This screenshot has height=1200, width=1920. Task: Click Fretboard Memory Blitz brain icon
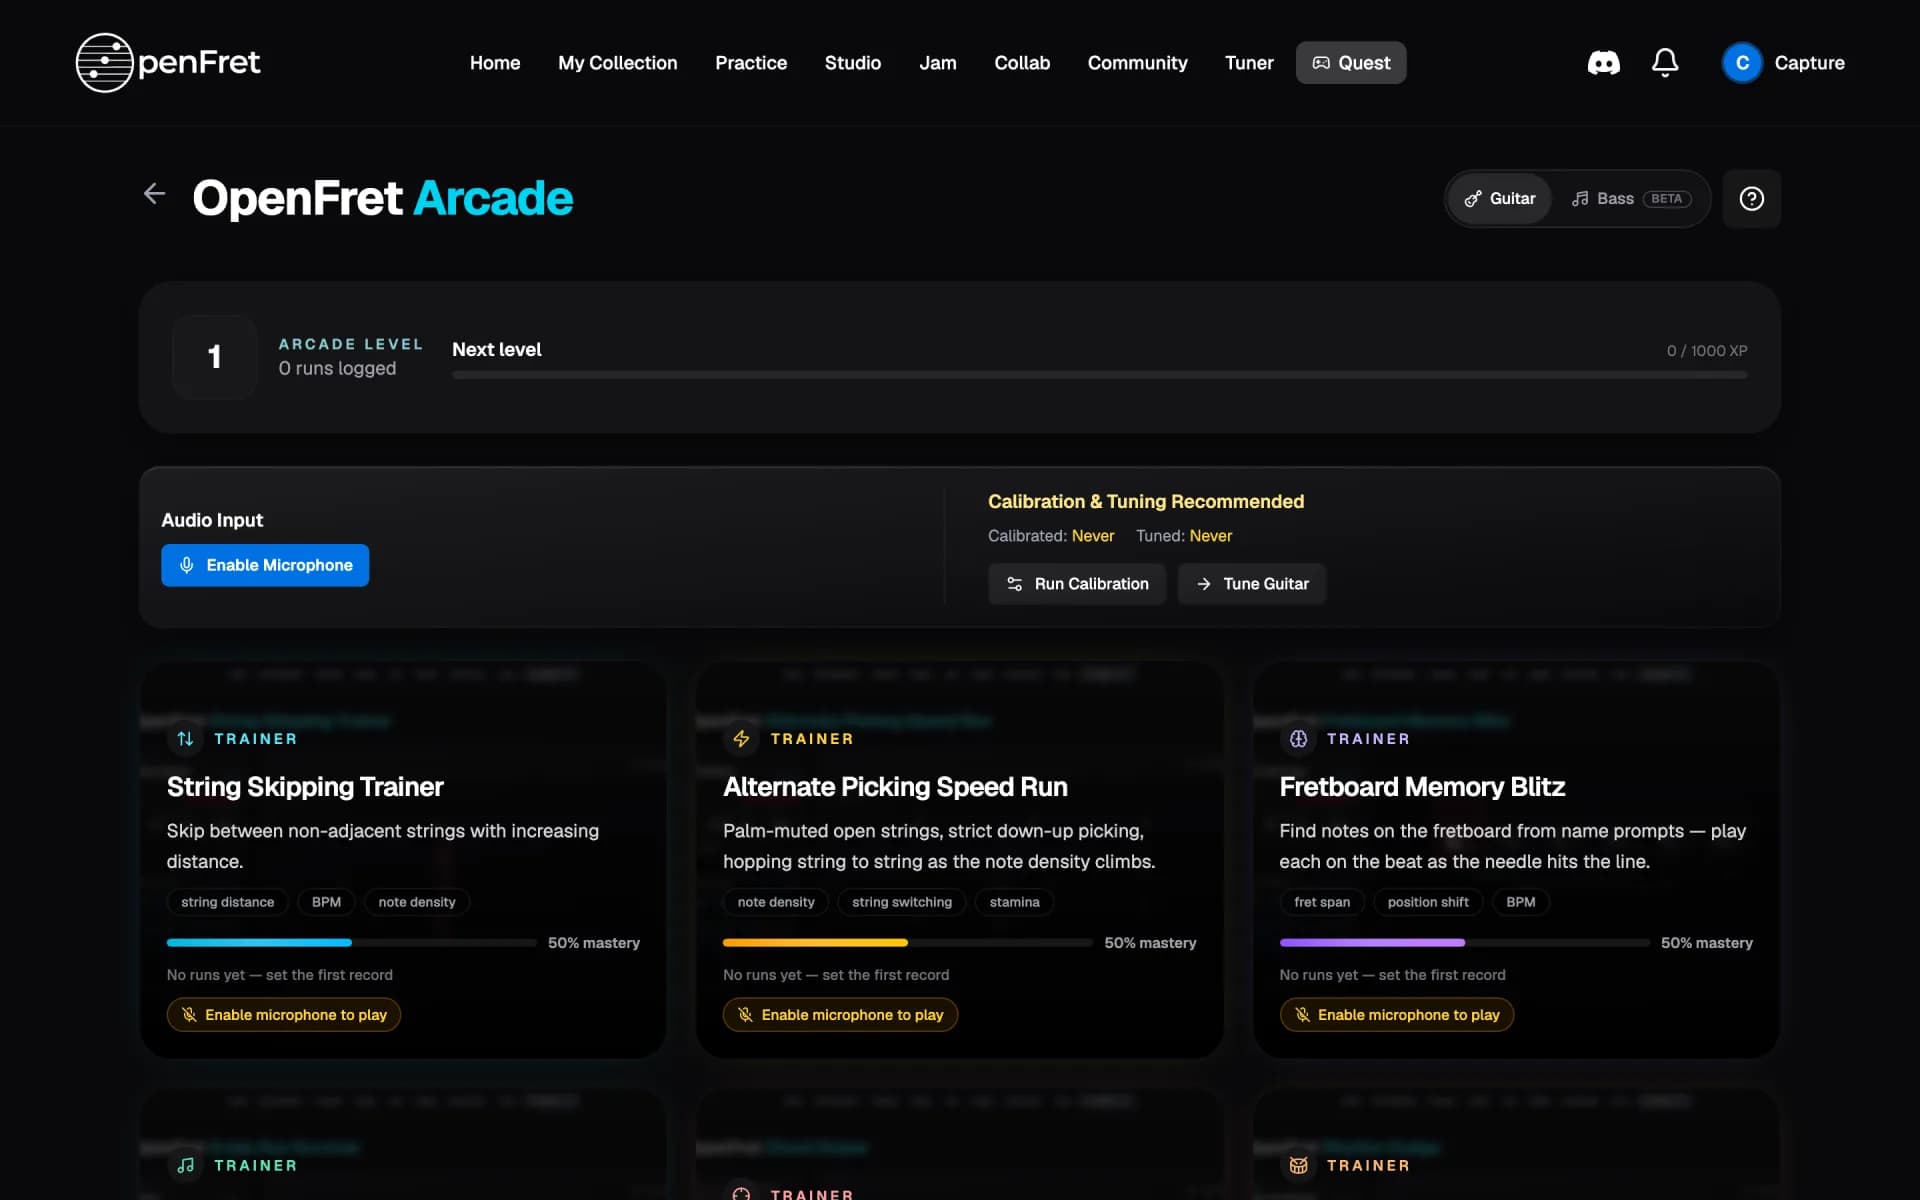(1298, 739)
